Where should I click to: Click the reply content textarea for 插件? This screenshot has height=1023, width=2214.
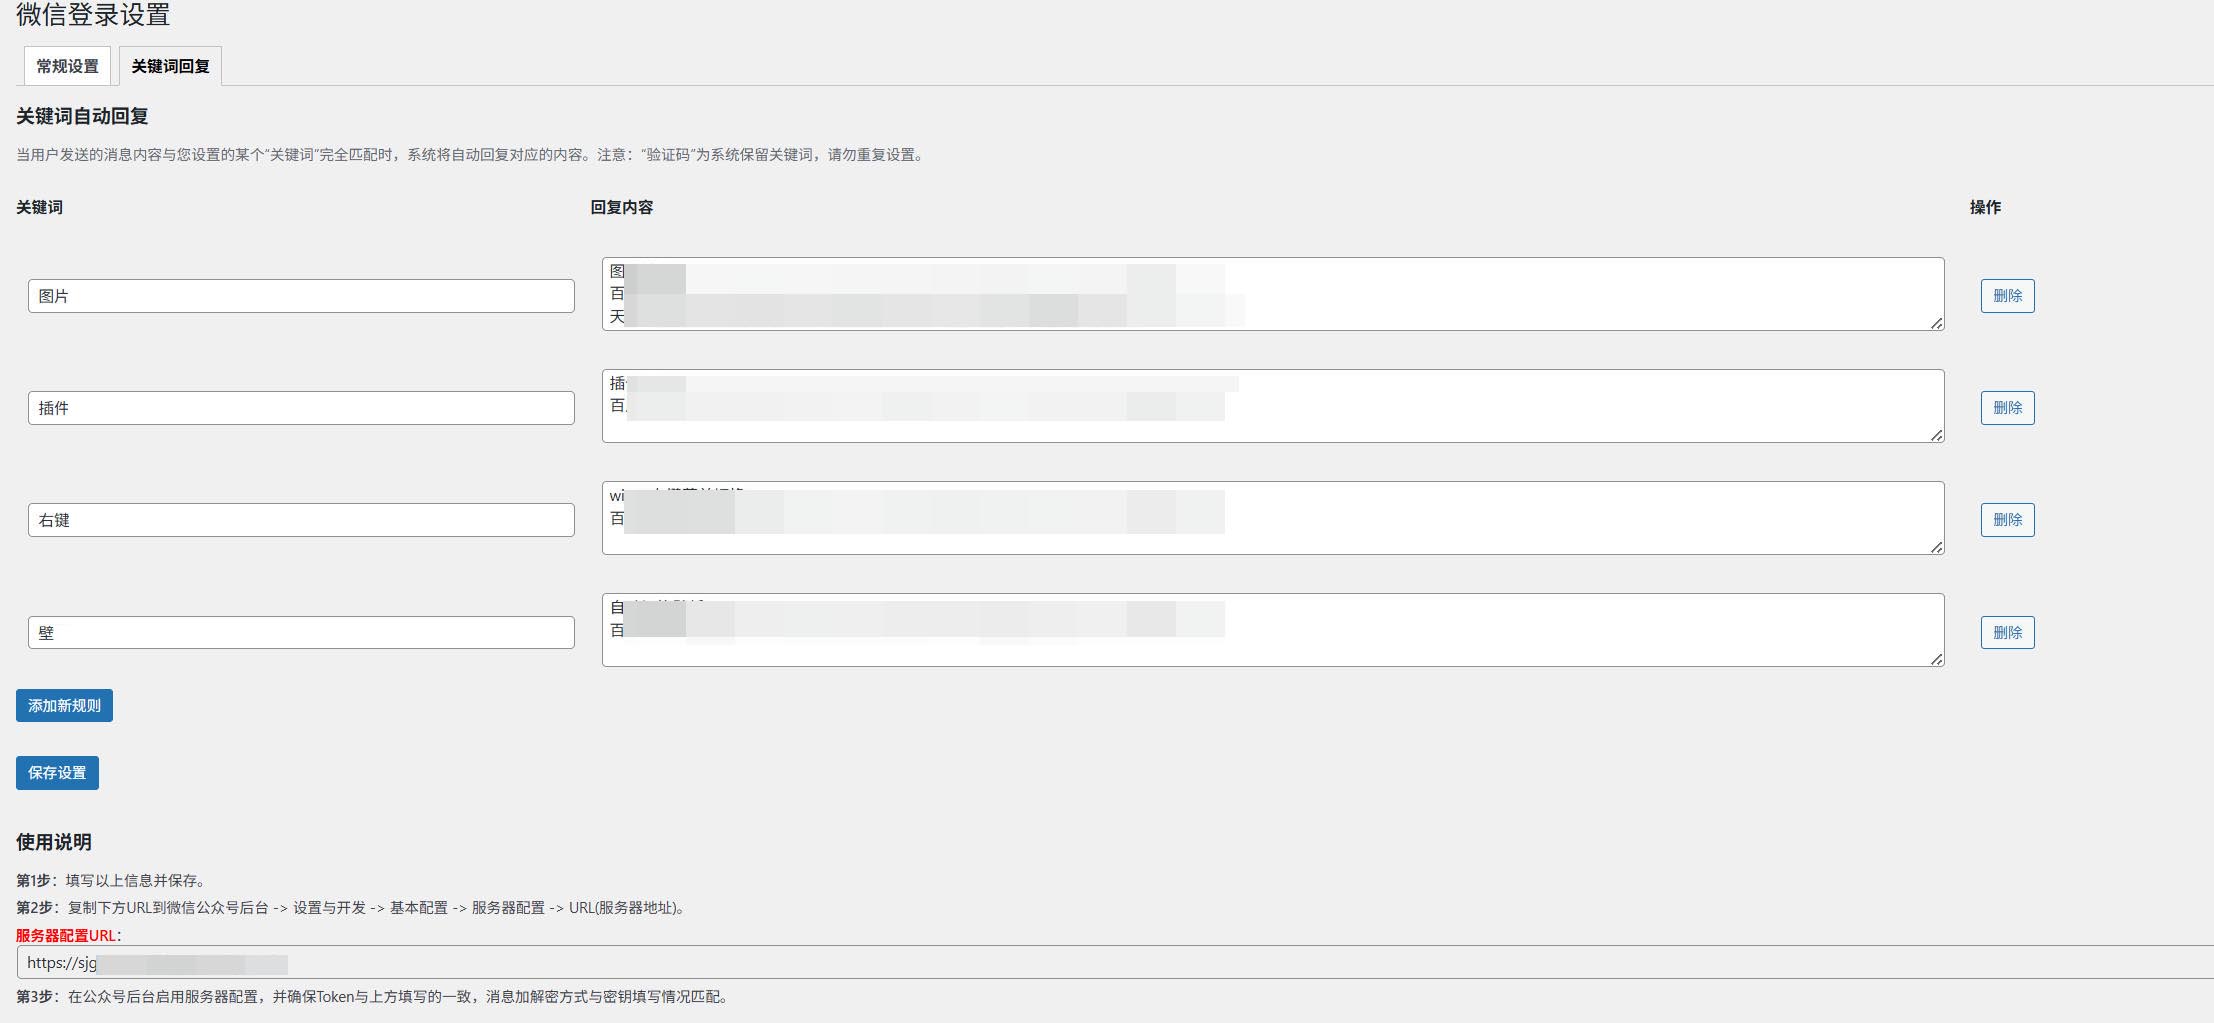point(1273,406)
